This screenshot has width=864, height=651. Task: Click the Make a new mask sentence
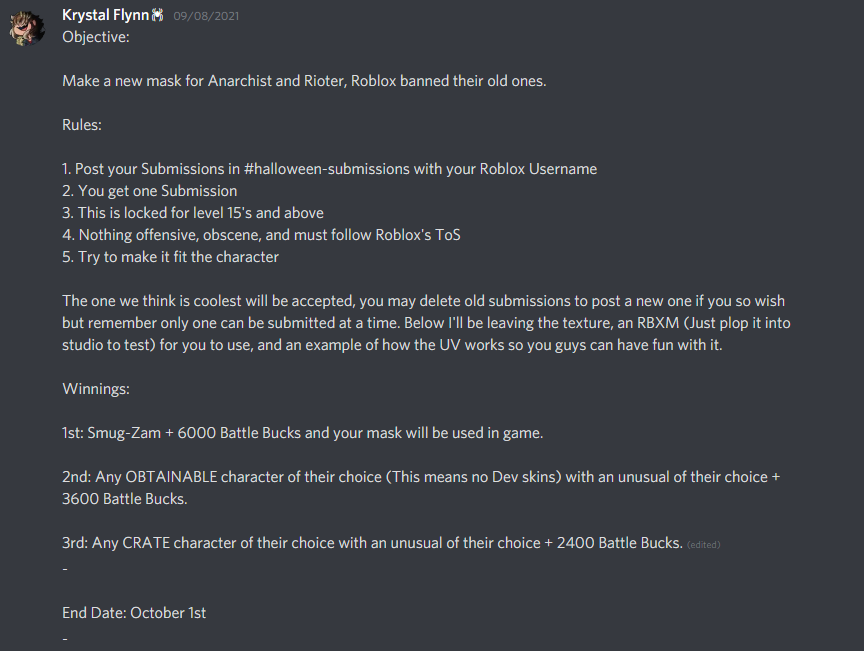[304, 81]
